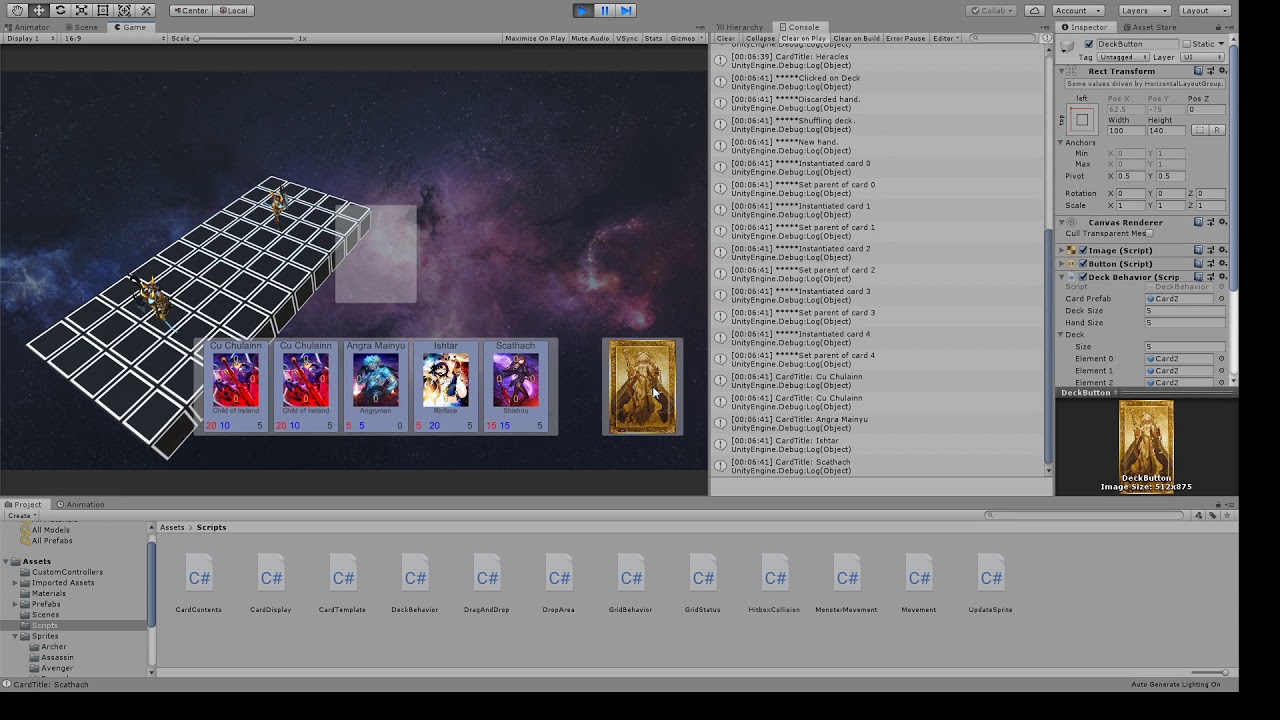1280x720 pixels.
Task: Click the Error Pause button
Action: click(x=905, y=38)
